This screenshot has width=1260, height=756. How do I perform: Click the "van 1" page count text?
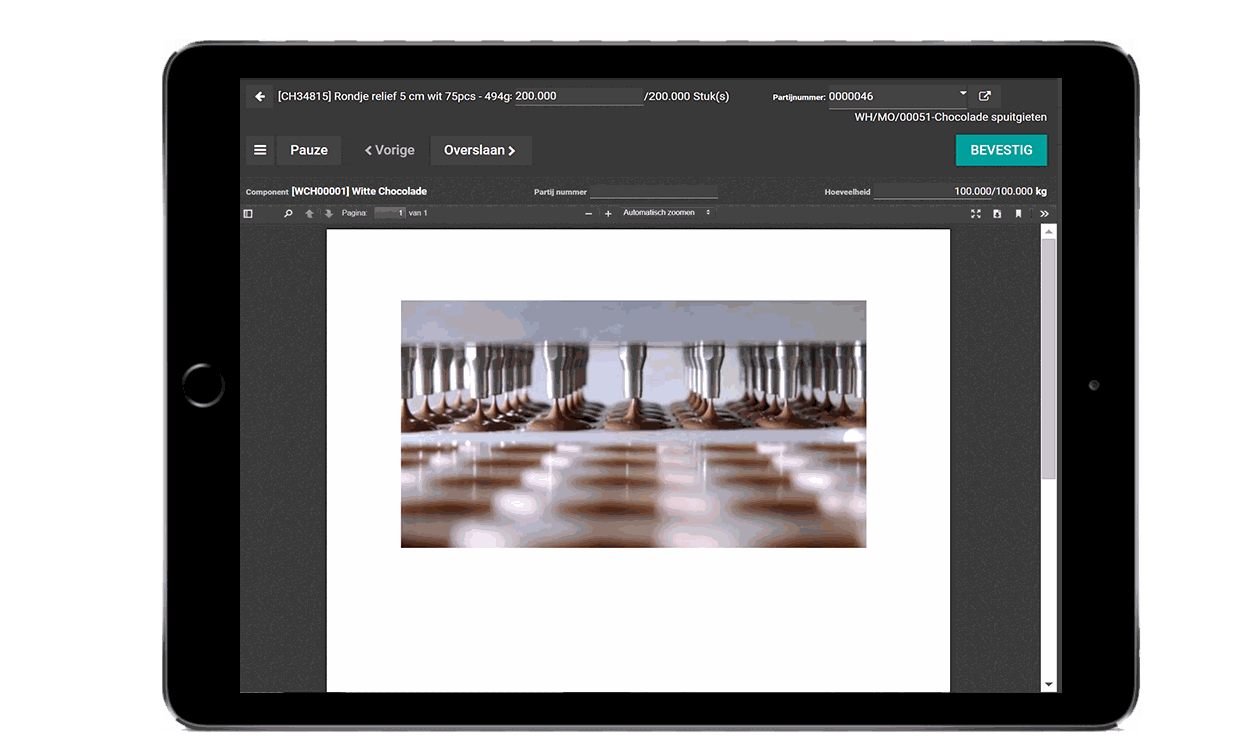pyautogui.click(x=418, y=213)
